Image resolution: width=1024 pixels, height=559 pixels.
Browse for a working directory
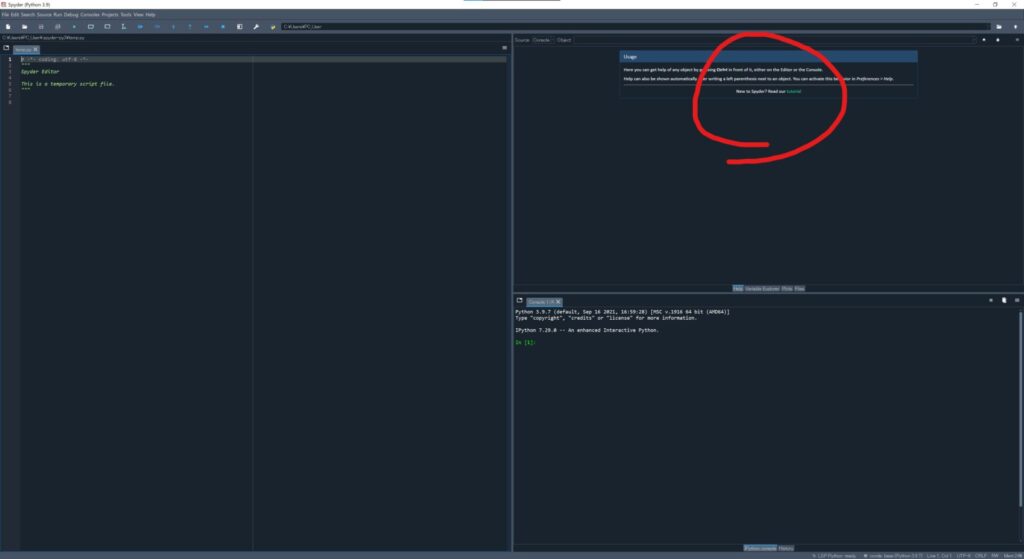pyautogui.click(x=999, y=27)
